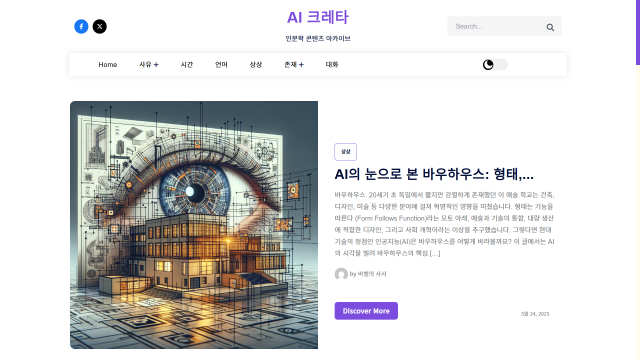Open the Home menu item
The width and height of the screenshot is (640, 360).
[108, 64]
